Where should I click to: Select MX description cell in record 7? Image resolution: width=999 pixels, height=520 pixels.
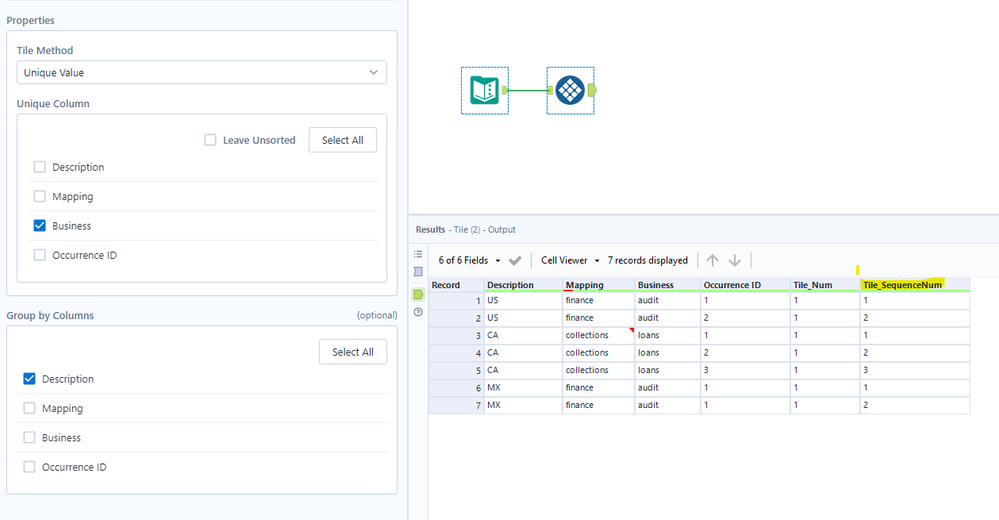[523, 405]
